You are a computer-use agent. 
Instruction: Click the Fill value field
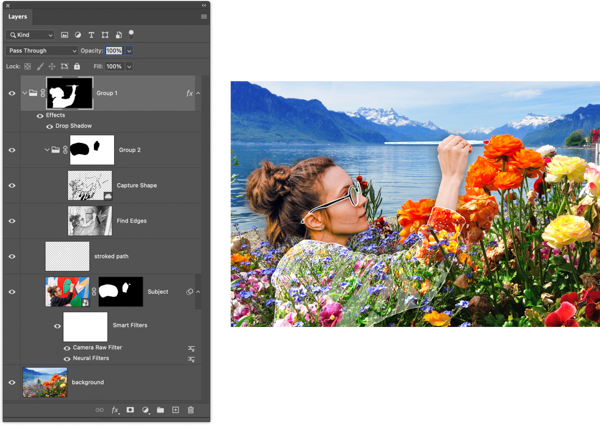click(114, 66)
